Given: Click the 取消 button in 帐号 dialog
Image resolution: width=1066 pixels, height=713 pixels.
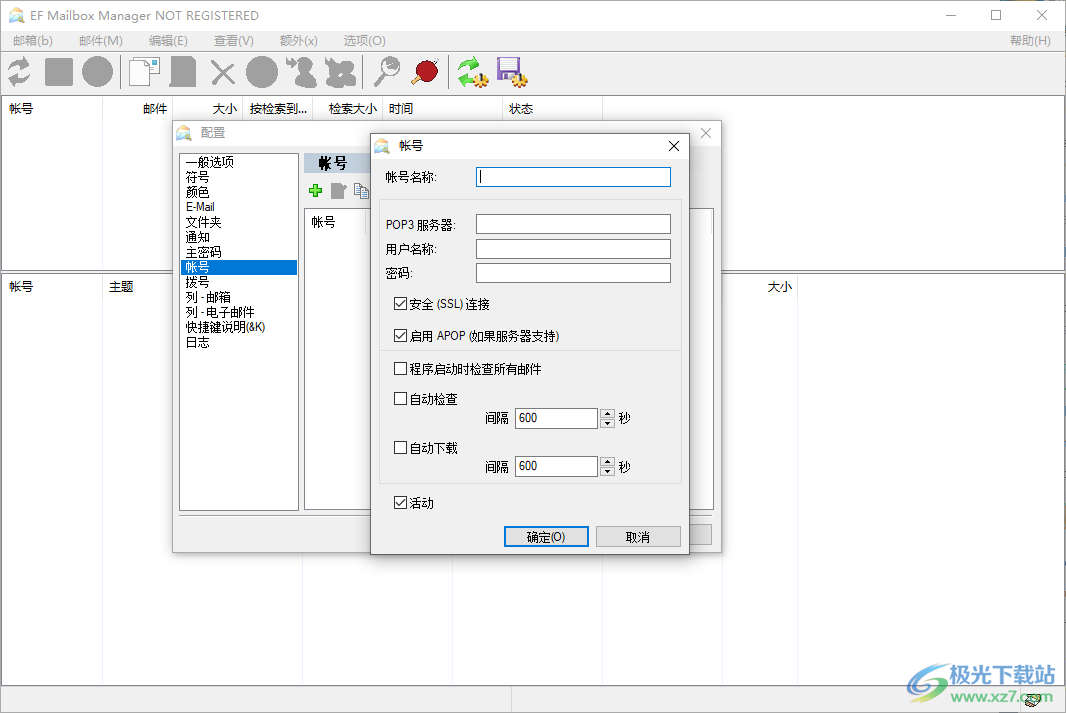Looking at the screenshot, I should pos(638,536).
